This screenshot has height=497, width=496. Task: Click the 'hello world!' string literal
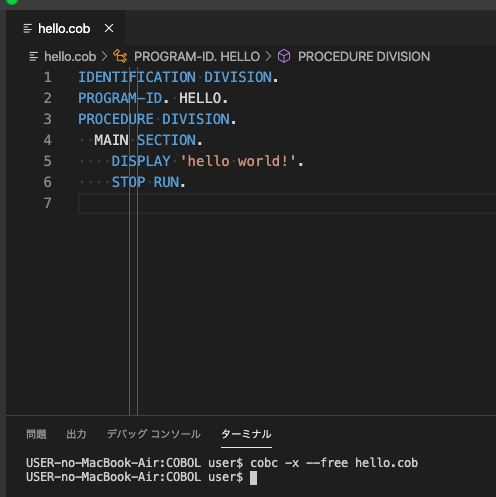coord(238,161)
